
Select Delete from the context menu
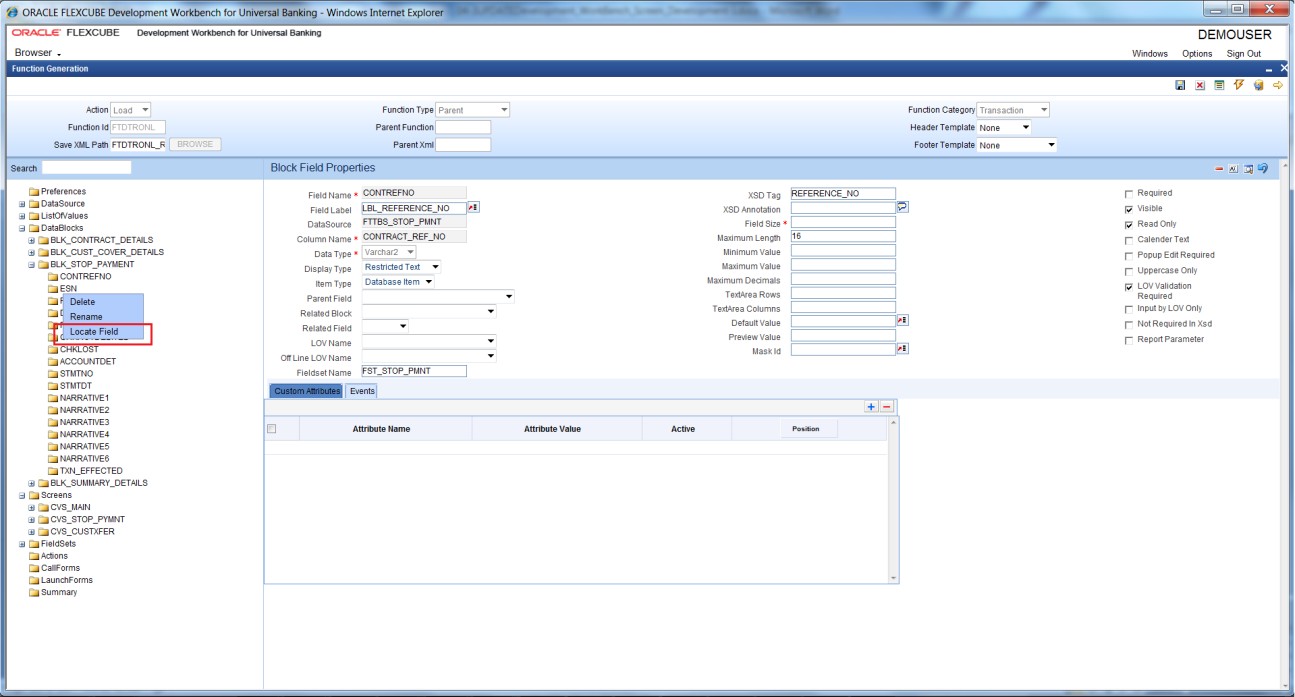[82, 302]
